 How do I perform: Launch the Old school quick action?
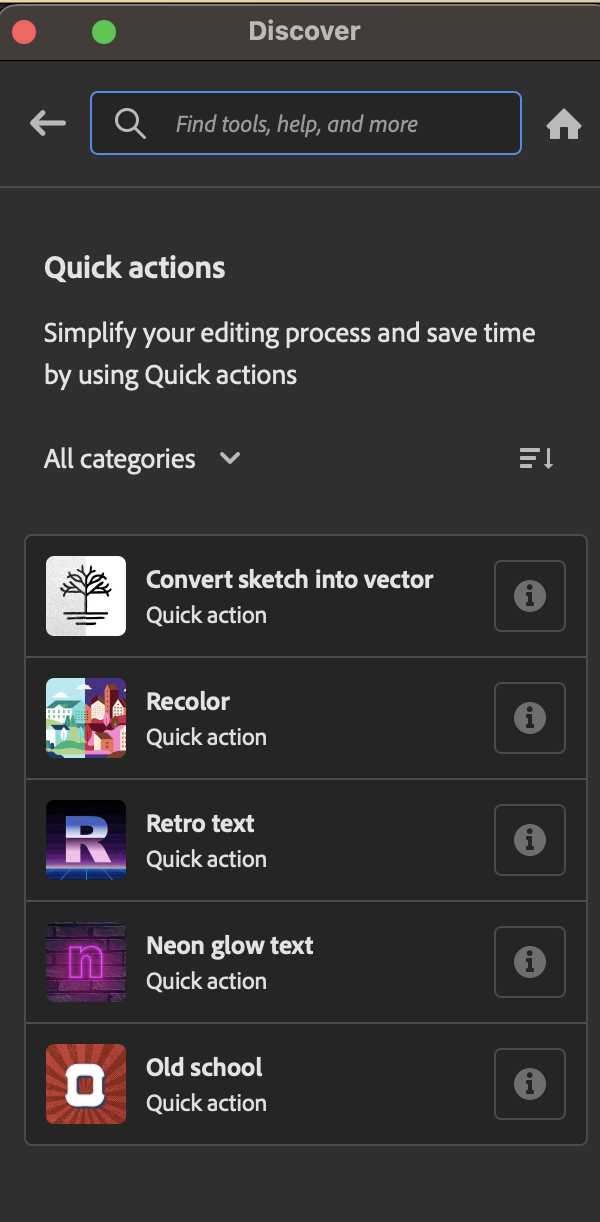tap(205, 1068)
